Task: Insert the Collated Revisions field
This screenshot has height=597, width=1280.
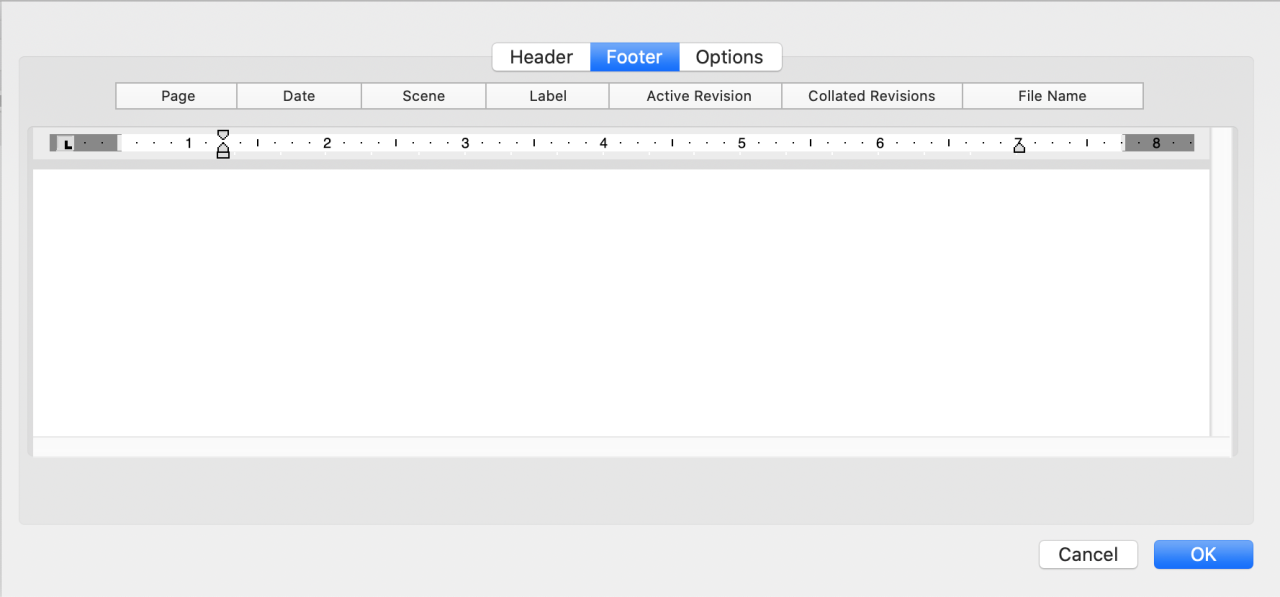Action: click(x=871, y=96)
